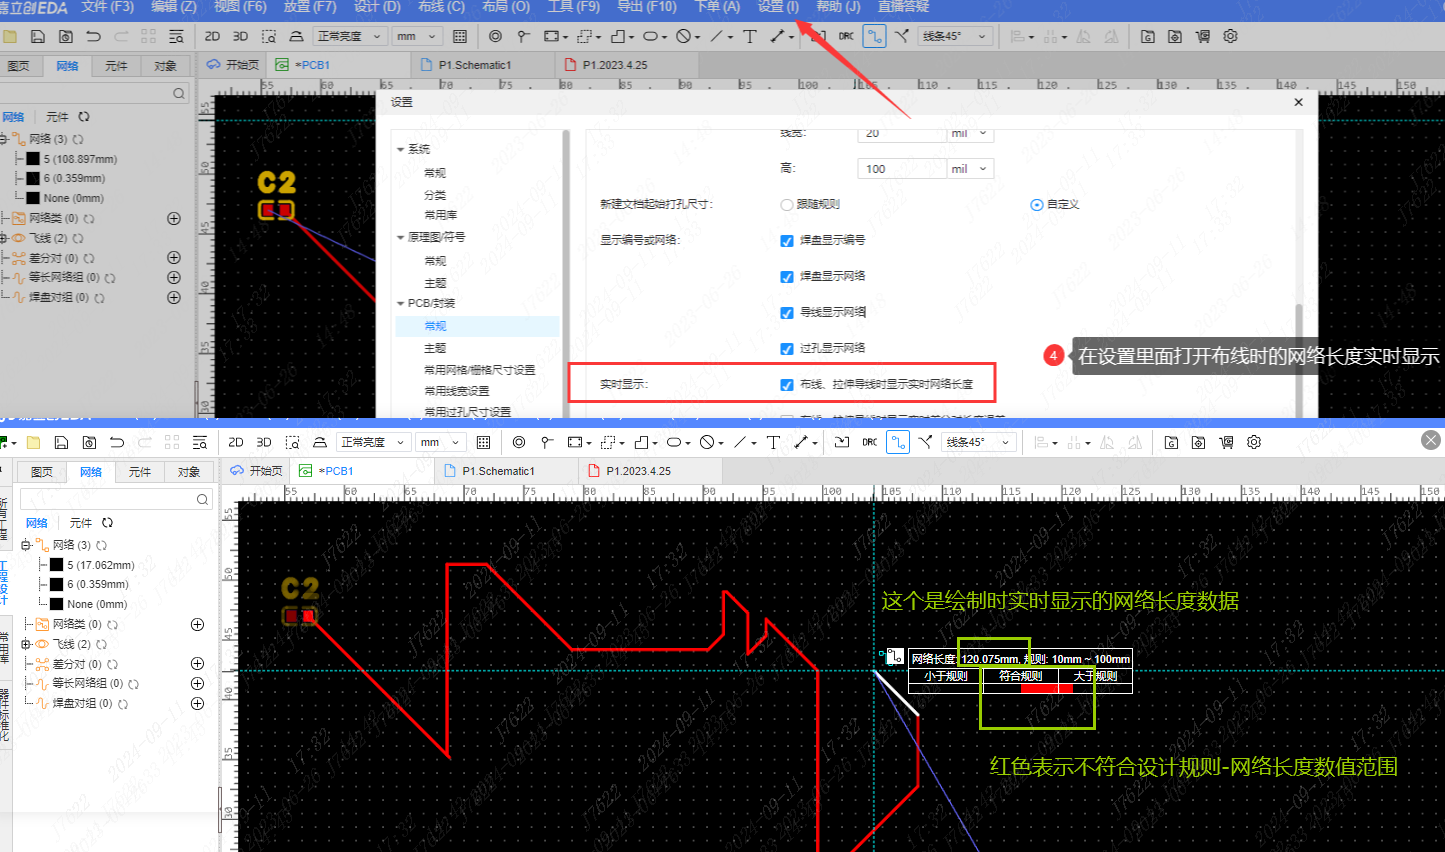Open the 设置 (I) menu

click(x=778, y=7)
